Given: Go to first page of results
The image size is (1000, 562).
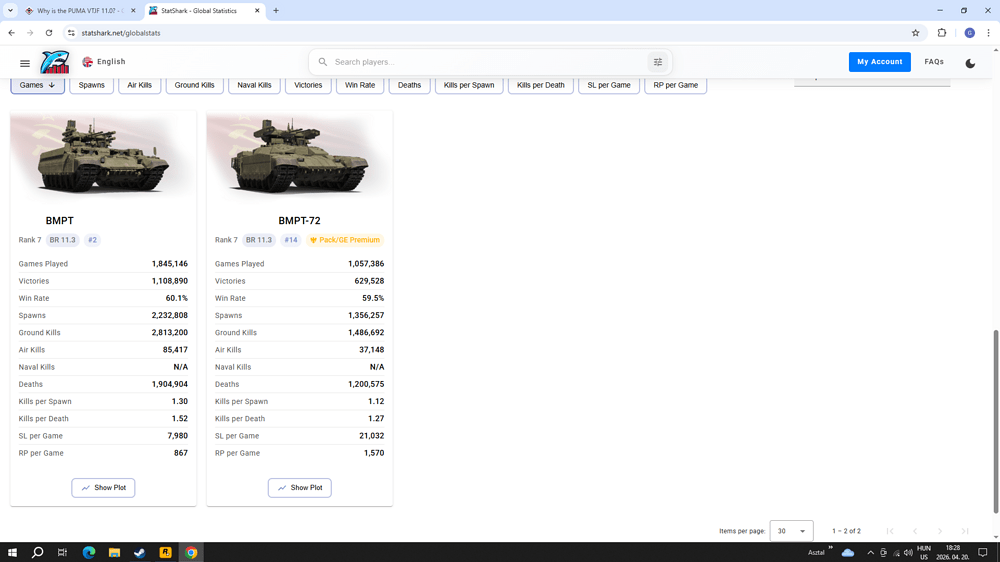Looking at the screenshot, I should tap(890, 531).
